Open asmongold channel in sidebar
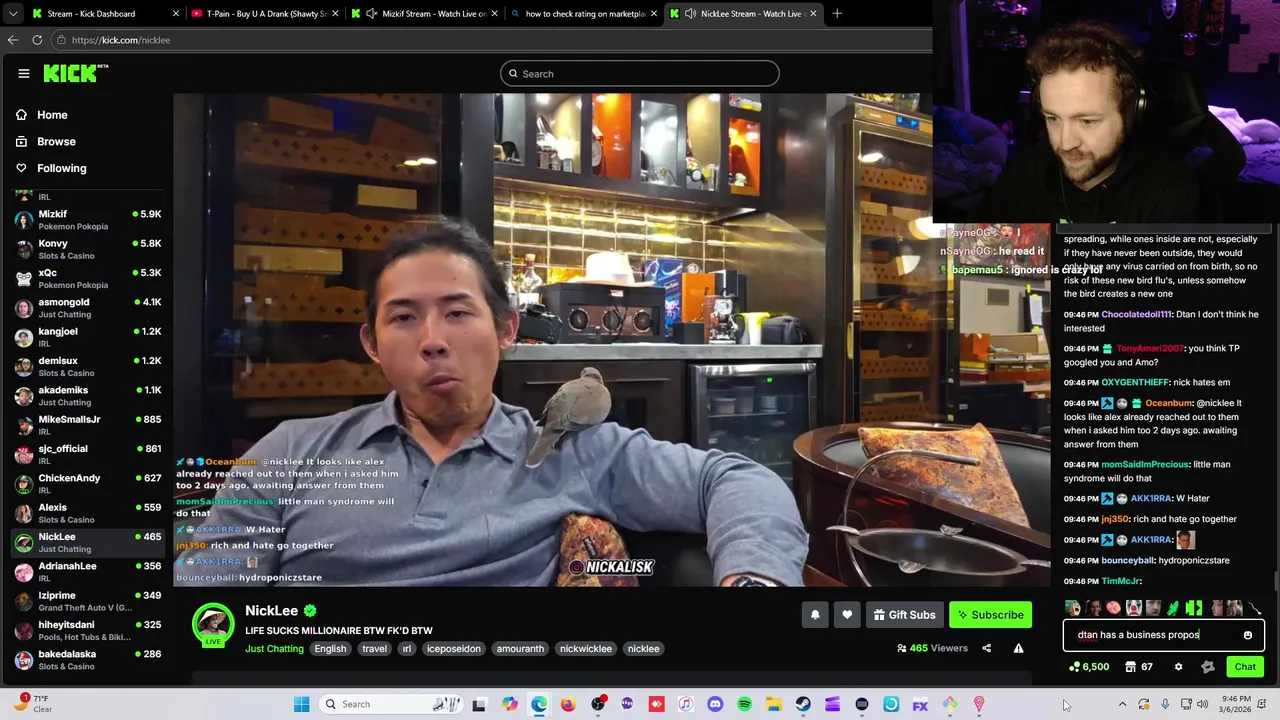Image resolution: width=1280 pixels, height=720 pixels. tap(87, 308)
